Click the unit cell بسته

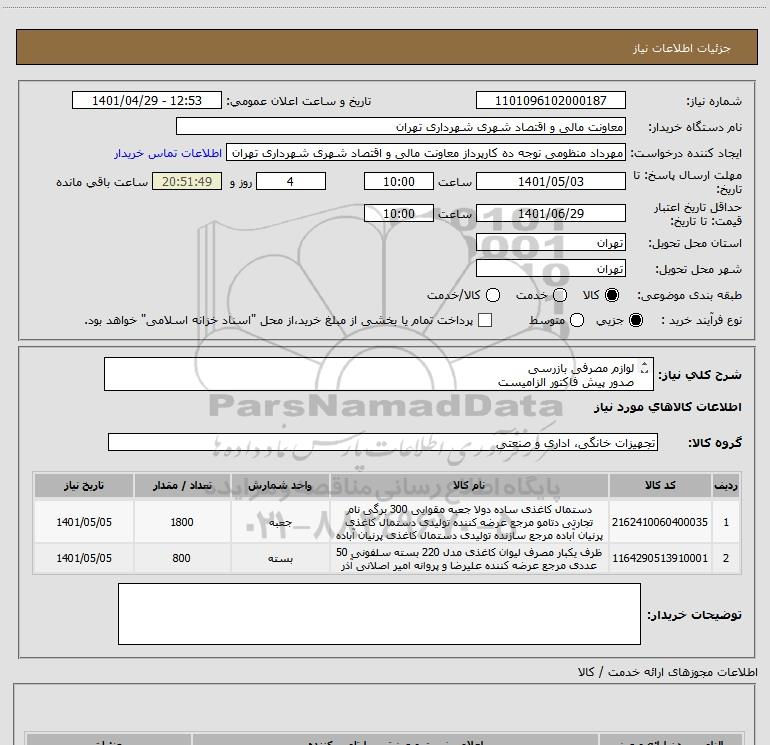(x=280, y=558)
